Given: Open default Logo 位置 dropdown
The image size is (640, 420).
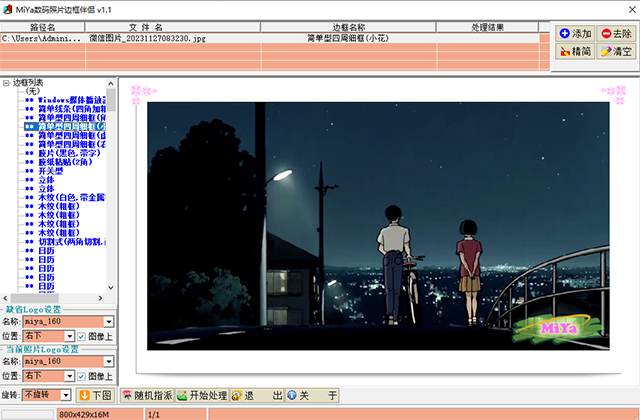Looking at the screenshot, I should 69,336.
